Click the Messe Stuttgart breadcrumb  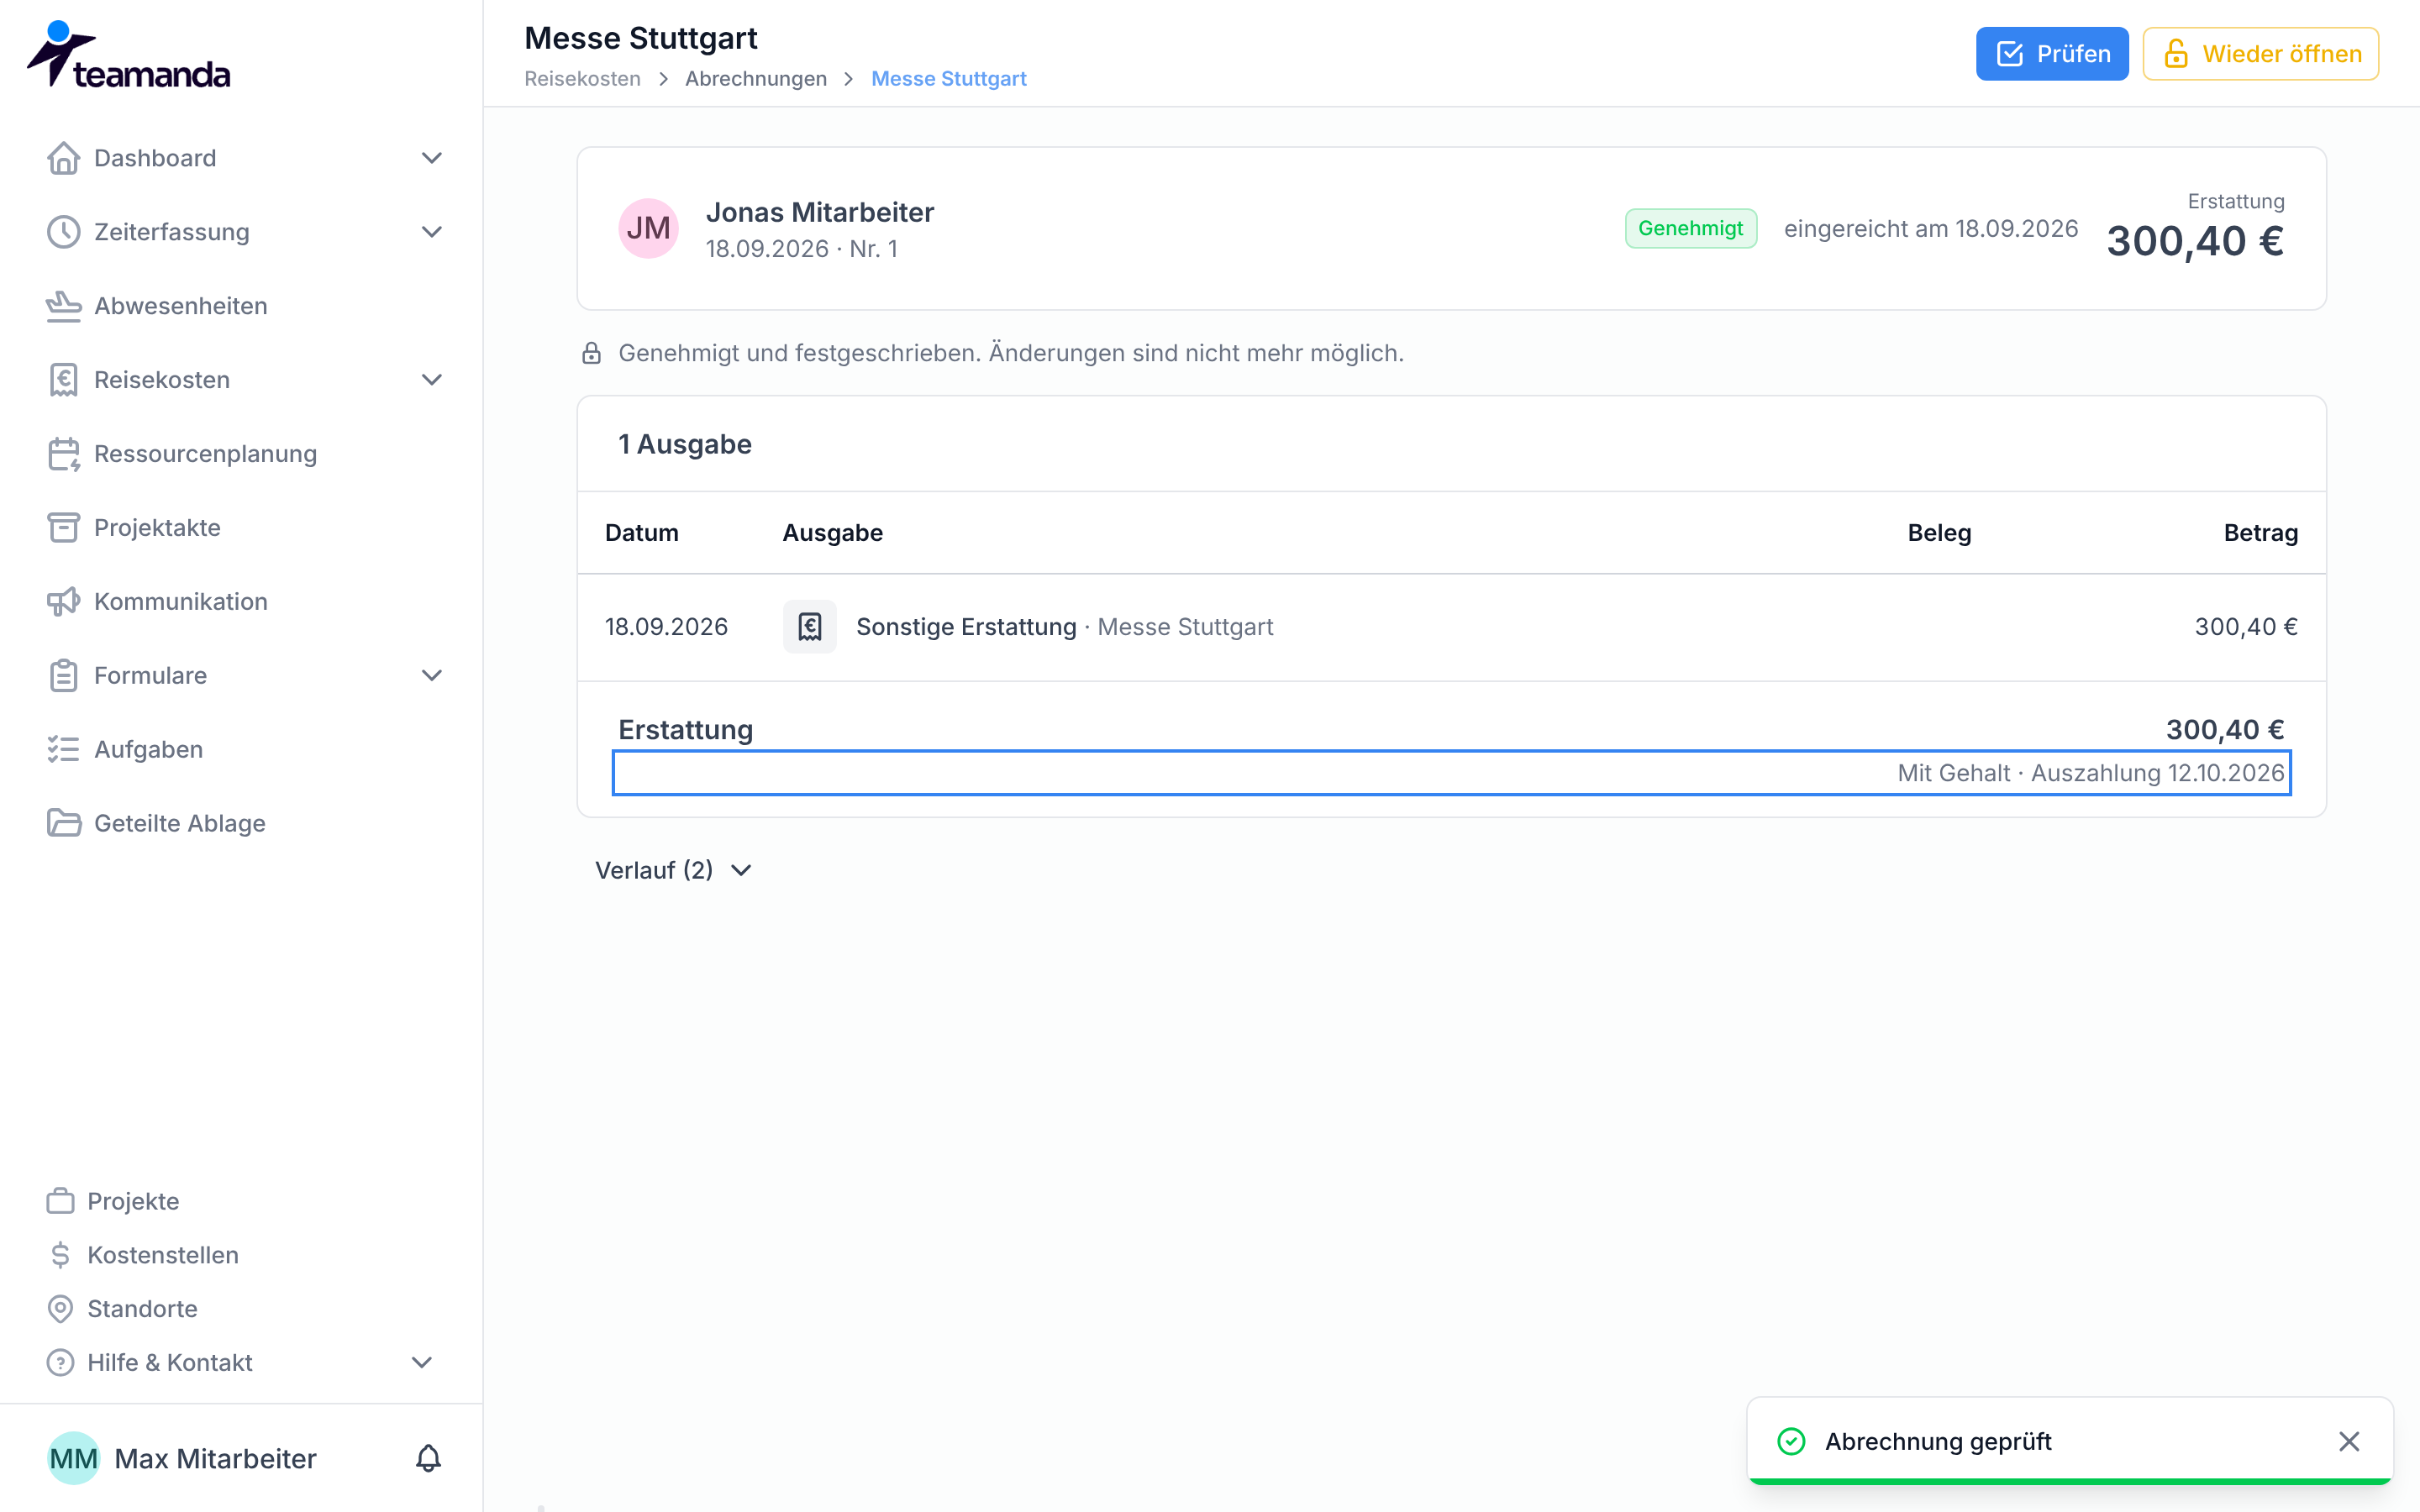click(949, 79)
